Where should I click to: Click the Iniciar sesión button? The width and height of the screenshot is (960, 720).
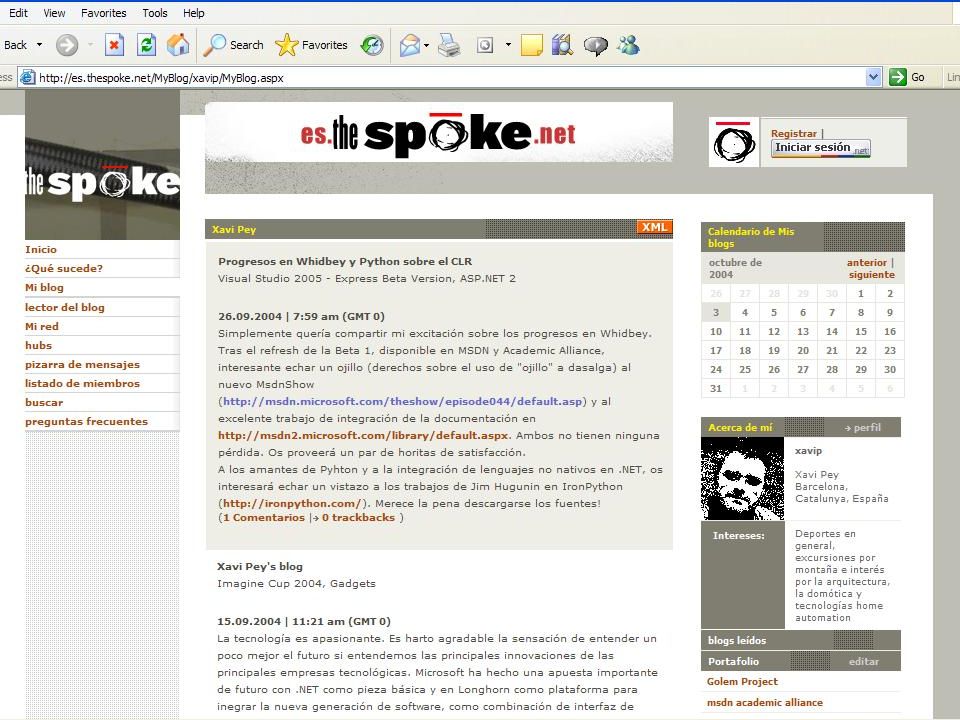coord(820,148)
